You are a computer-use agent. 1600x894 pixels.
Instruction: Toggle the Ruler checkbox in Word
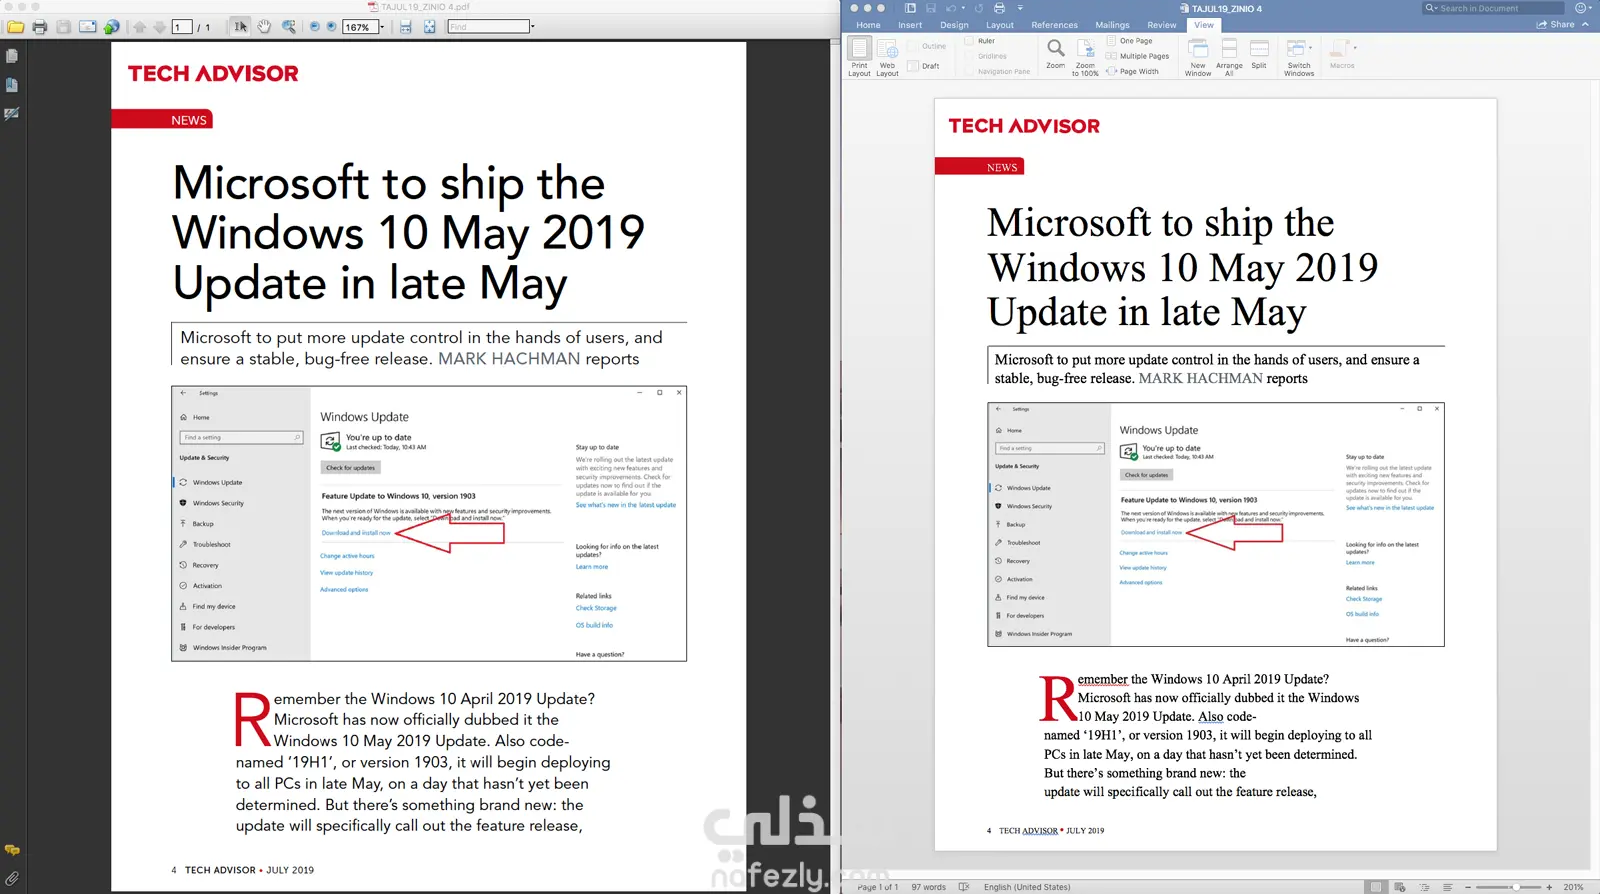click(969, 41)
